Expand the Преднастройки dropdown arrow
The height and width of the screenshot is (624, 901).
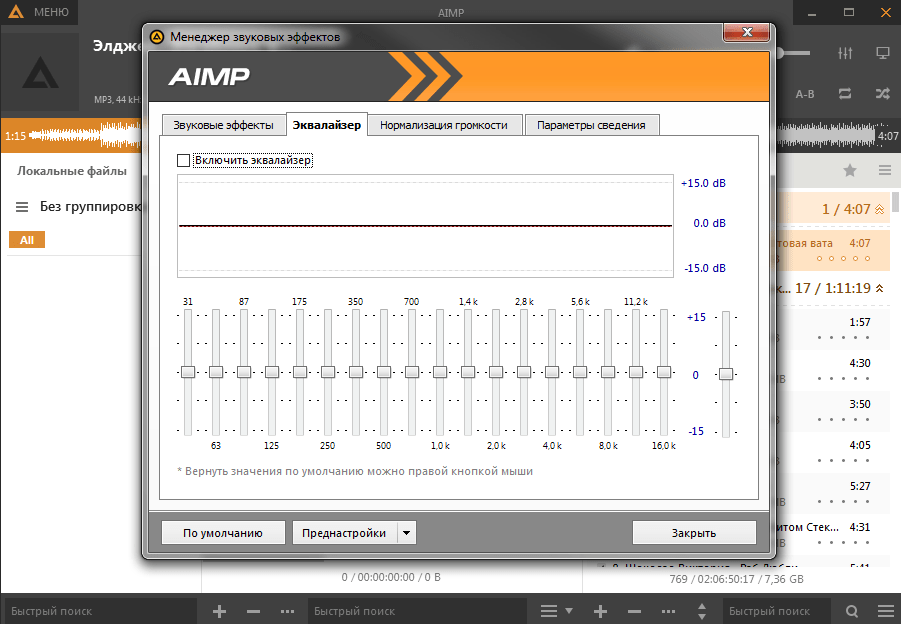point(407,533)
